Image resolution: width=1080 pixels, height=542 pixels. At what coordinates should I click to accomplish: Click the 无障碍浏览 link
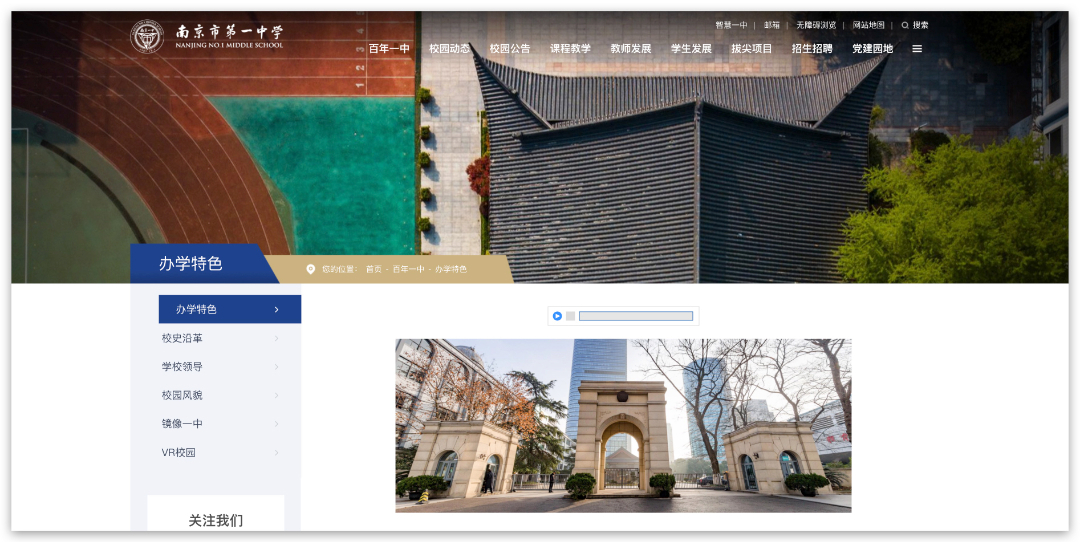[x=816, y=25]
